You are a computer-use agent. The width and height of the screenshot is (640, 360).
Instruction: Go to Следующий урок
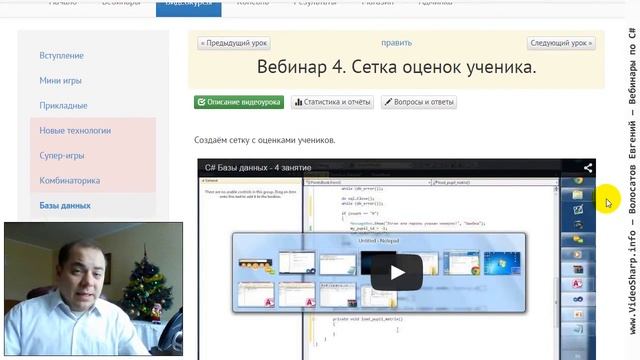[561, 43]
